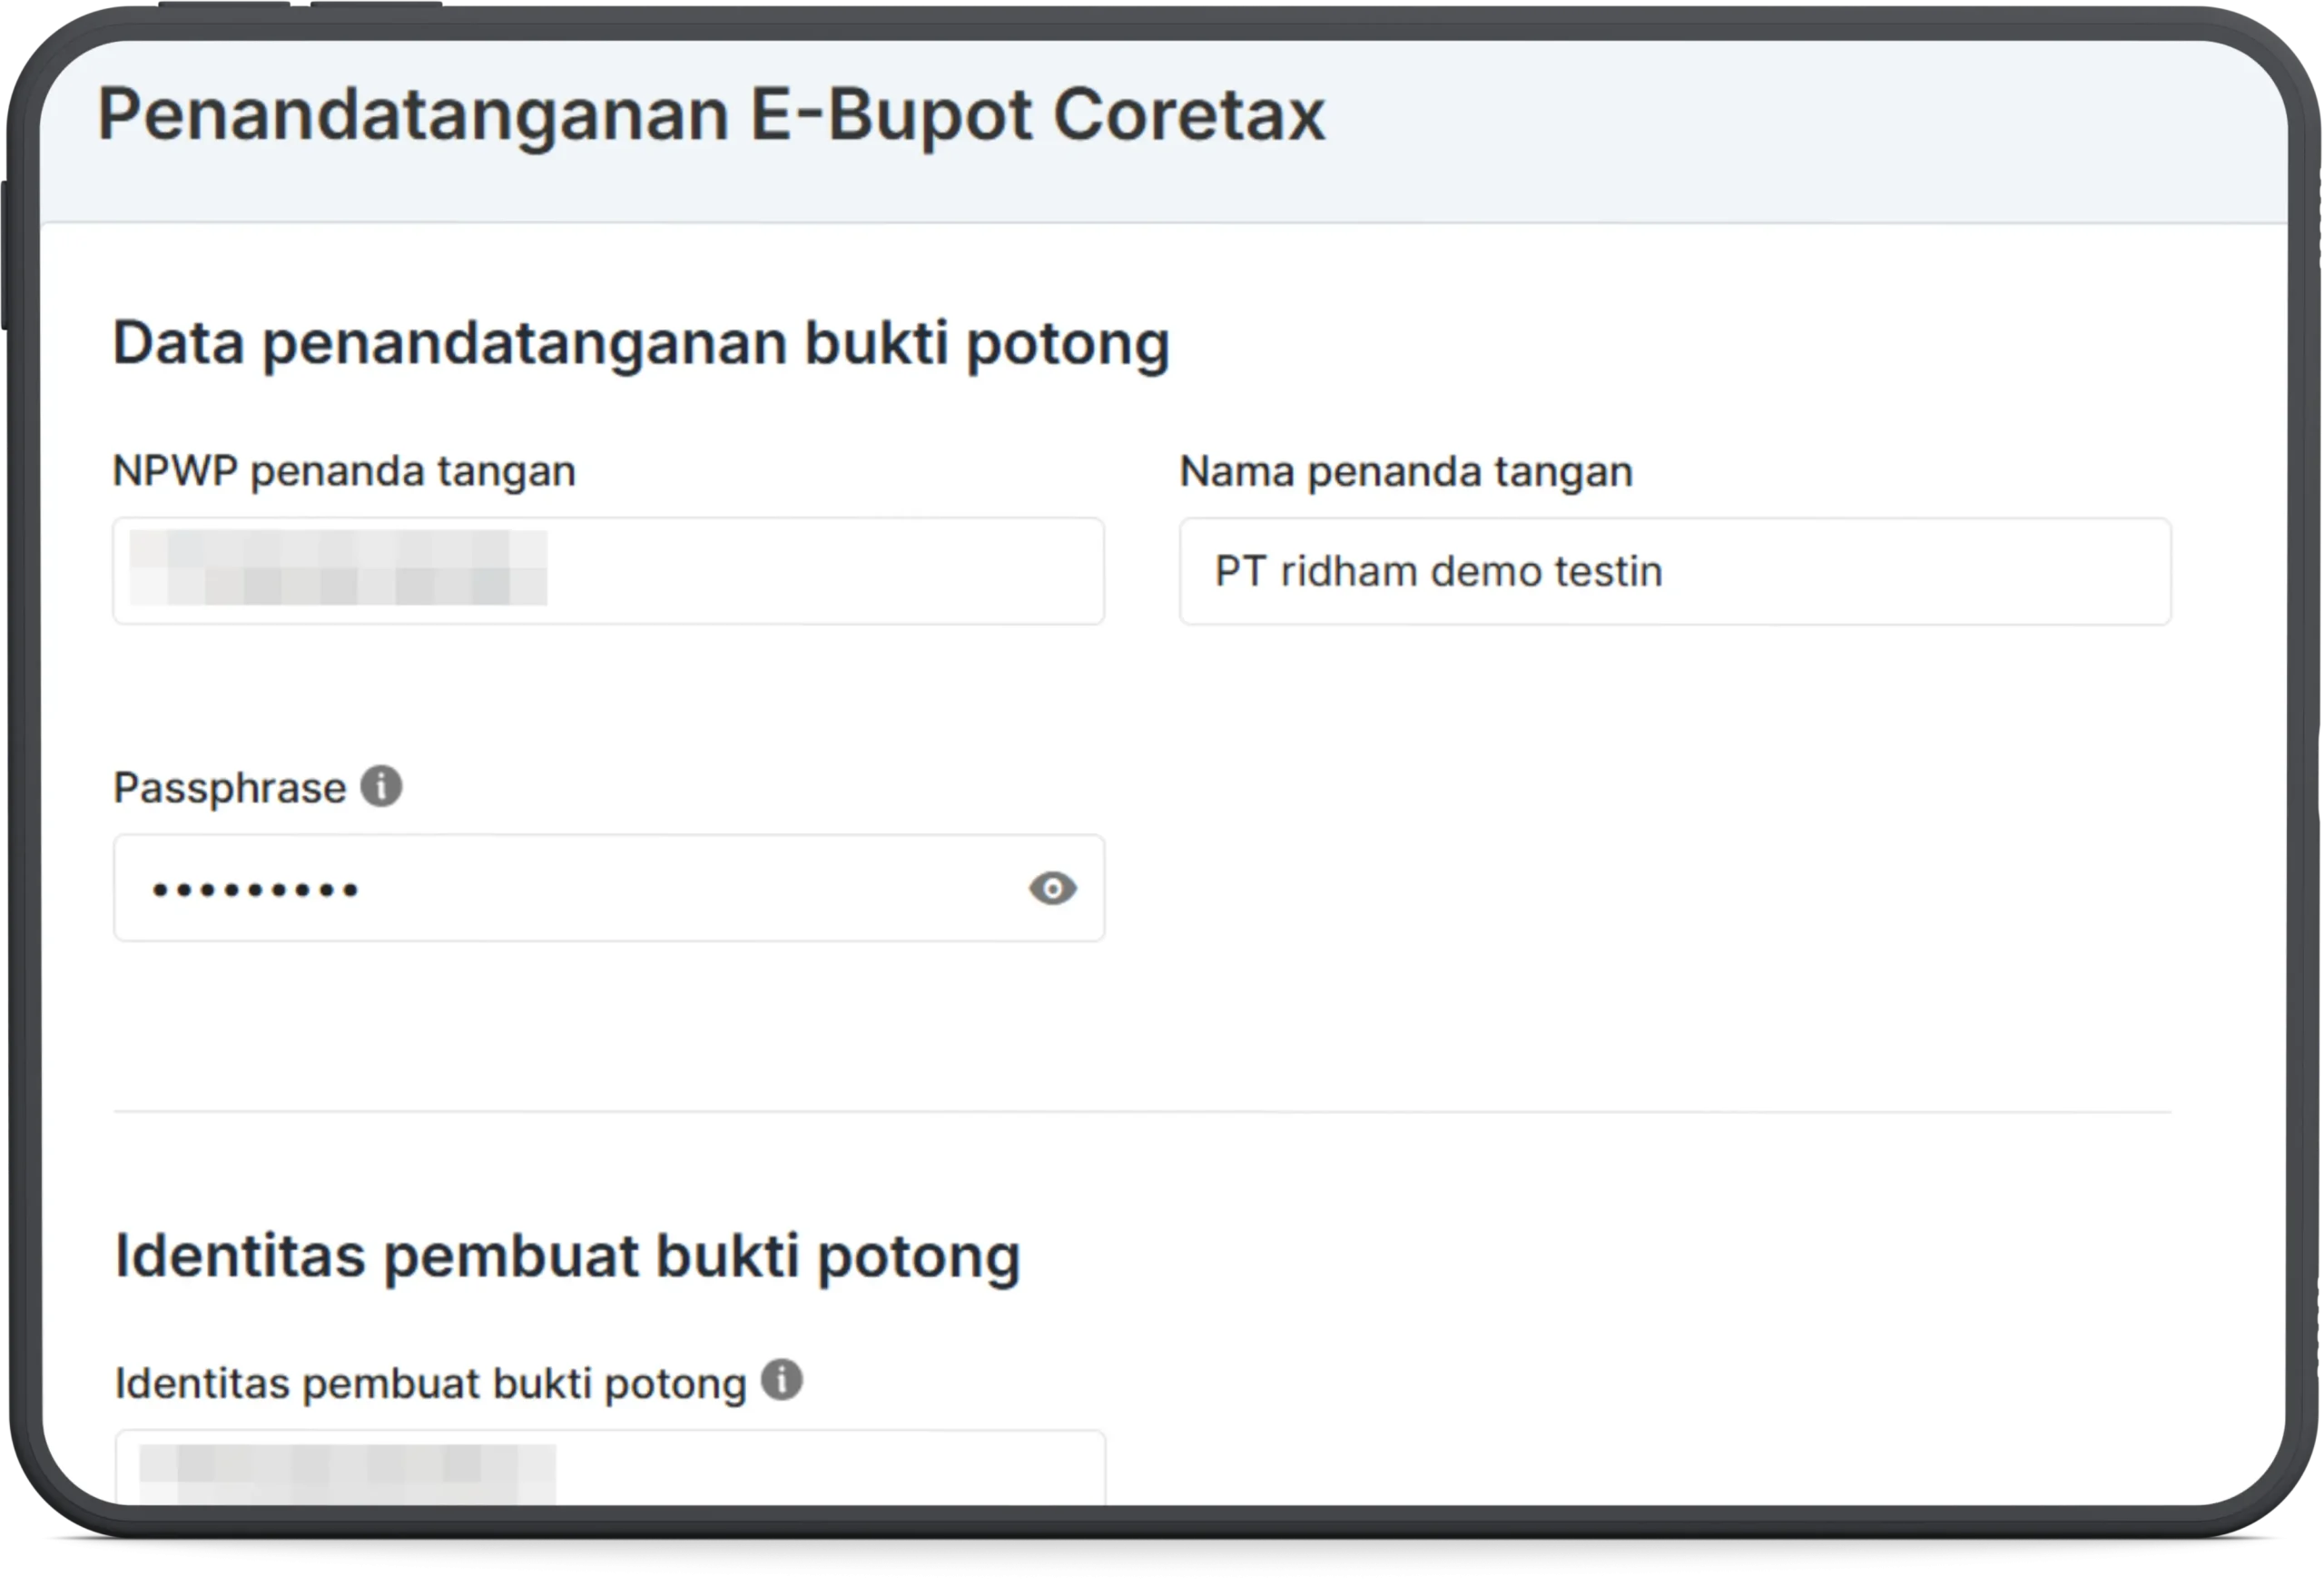Viewport: 2324px width, 1586px height.
Task: Click the Nama penanda tangan label text
Action: click(x=1406, y=470)
